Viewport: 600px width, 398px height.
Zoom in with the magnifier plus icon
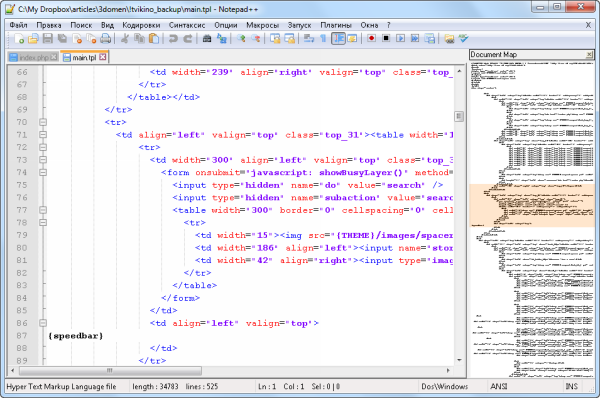[241, 38]
